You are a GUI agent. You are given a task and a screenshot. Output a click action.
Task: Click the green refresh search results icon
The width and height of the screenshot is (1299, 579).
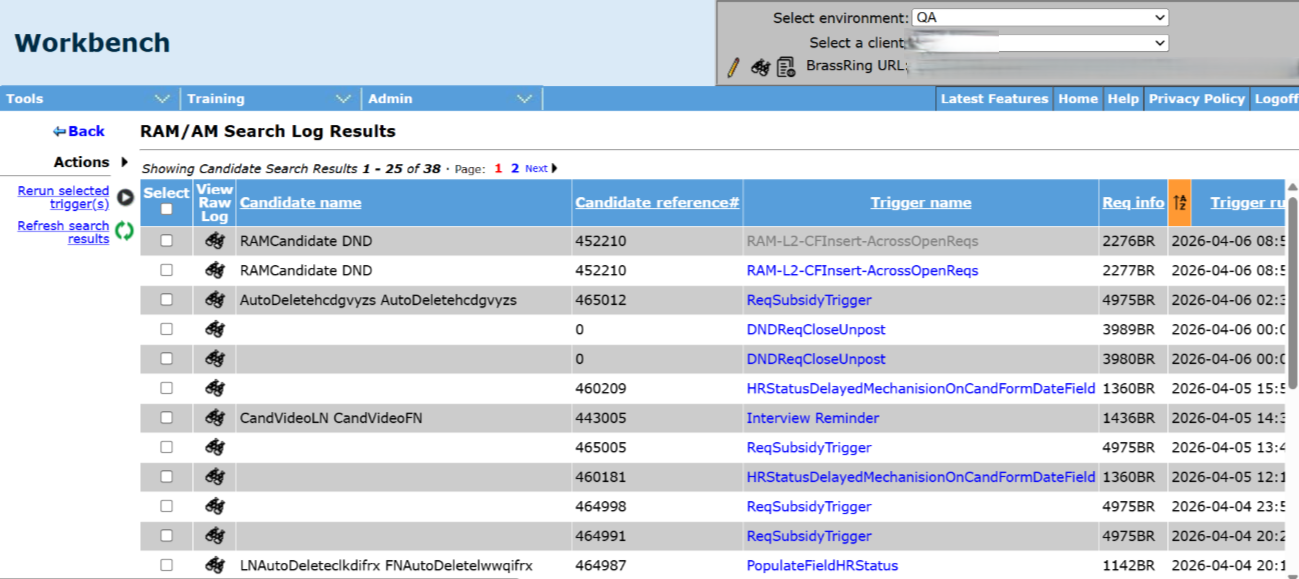125,232
